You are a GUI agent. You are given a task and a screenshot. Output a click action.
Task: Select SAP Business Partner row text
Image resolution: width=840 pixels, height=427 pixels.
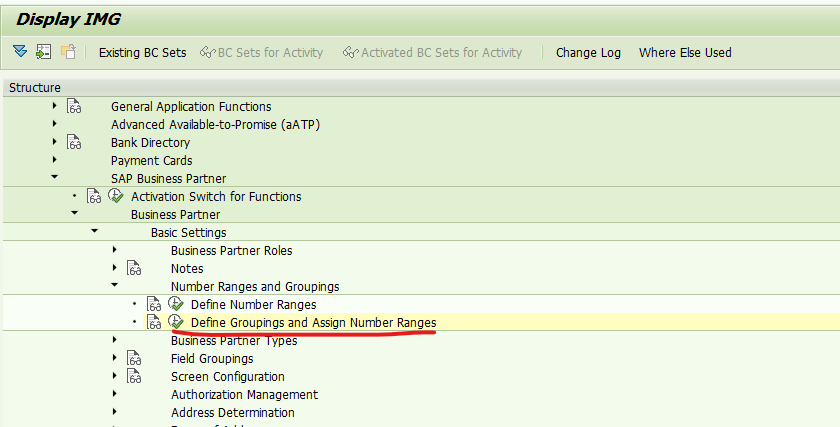169,178
